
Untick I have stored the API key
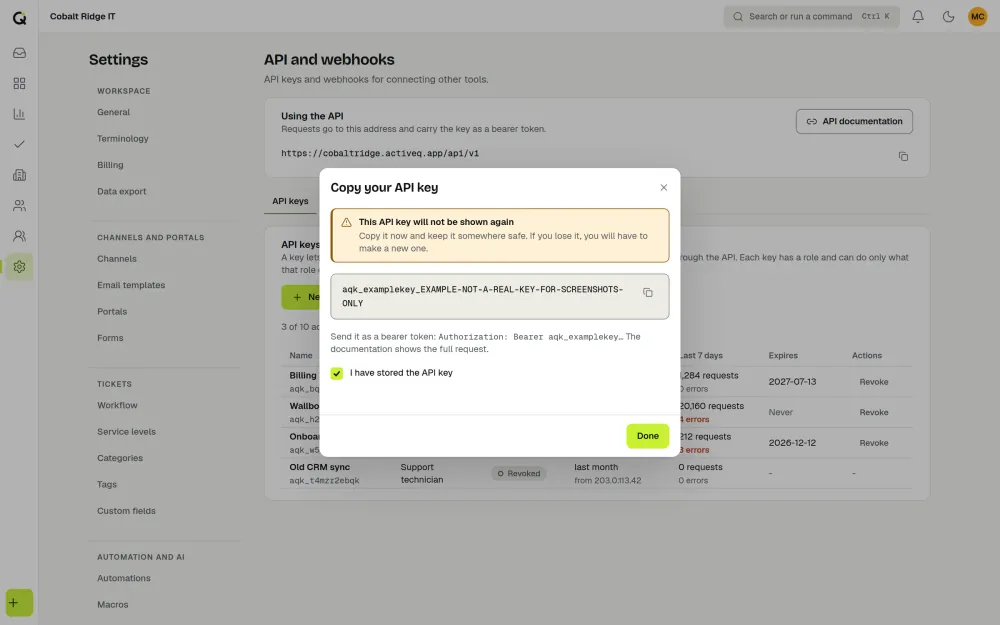[x=337, y=373]
